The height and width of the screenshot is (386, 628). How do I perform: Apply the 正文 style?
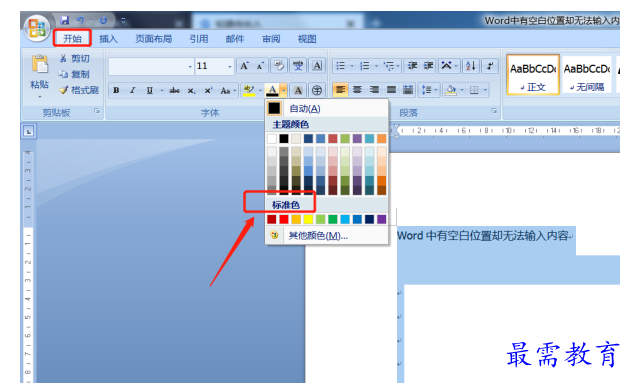pyautogui.click(x=533, y=75)
